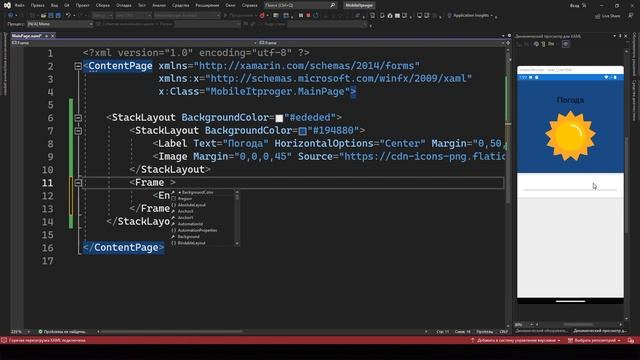Click the #ededed color swatch
This screenshot has width=640, height=360.
(x=279, y=118)
